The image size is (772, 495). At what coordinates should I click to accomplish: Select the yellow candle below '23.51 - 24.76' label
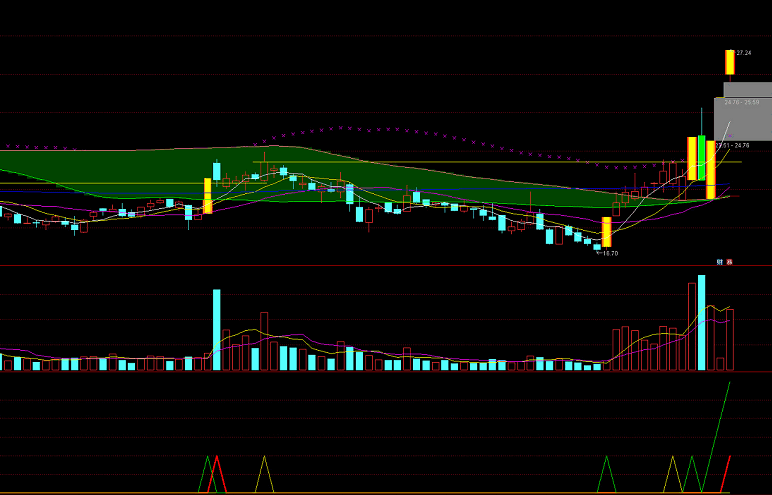(x=710, y=170)
